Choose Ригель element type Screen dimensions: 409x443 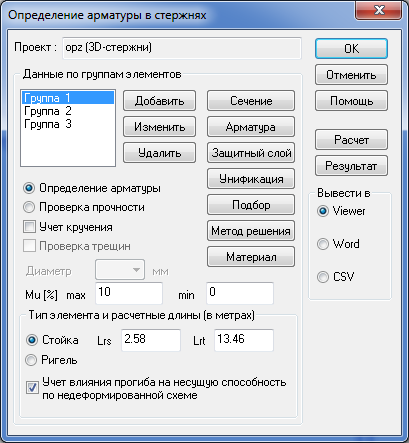(x=31, y=360)
